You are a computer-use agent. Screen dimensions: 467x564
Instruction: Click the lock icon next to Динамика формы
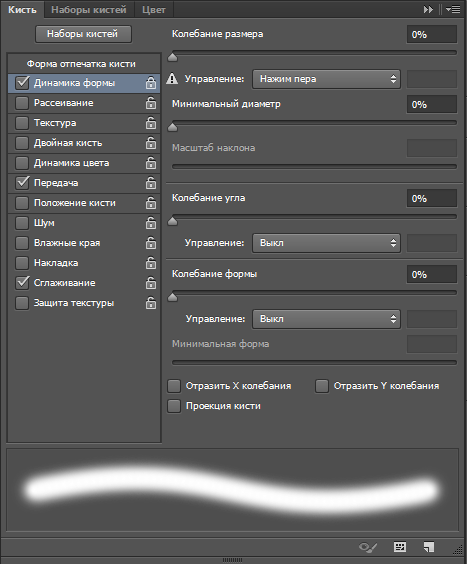(151, 83)
